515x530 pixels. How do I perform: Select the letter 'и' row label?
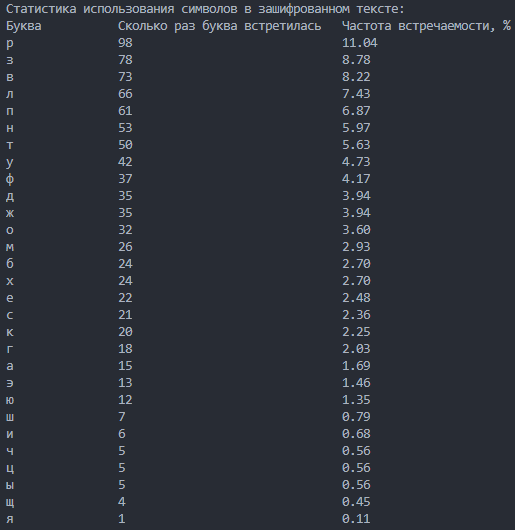10,434
